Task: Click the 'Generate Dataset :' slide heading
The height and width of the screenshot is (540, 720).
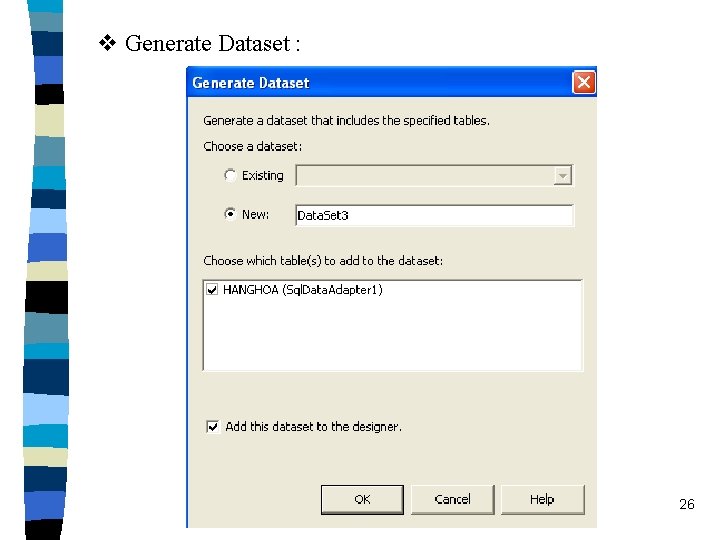Action: click(212, 43)
